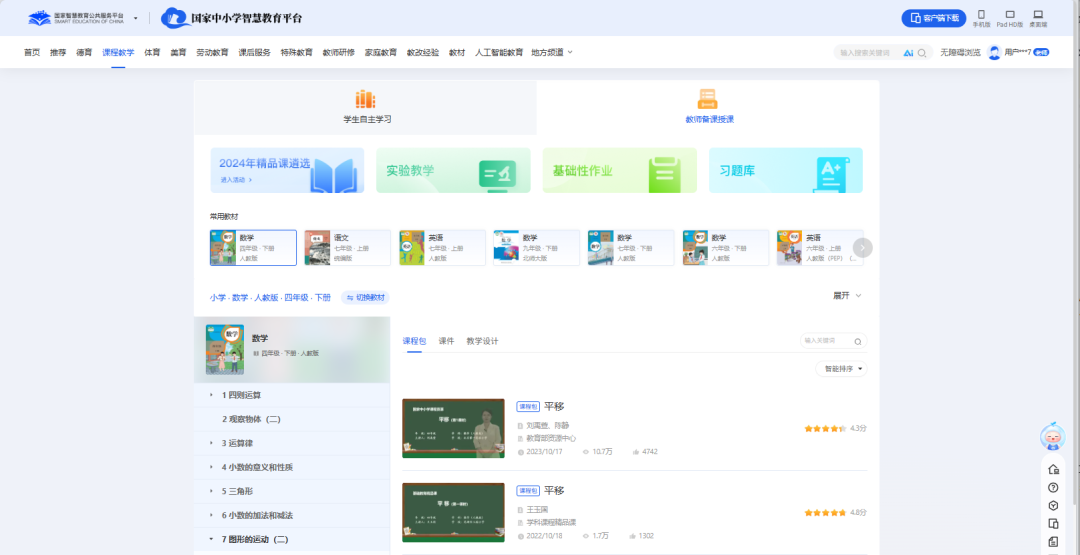
Task: Switch to the 教学设计 tab
Action: tap(482, 341)
